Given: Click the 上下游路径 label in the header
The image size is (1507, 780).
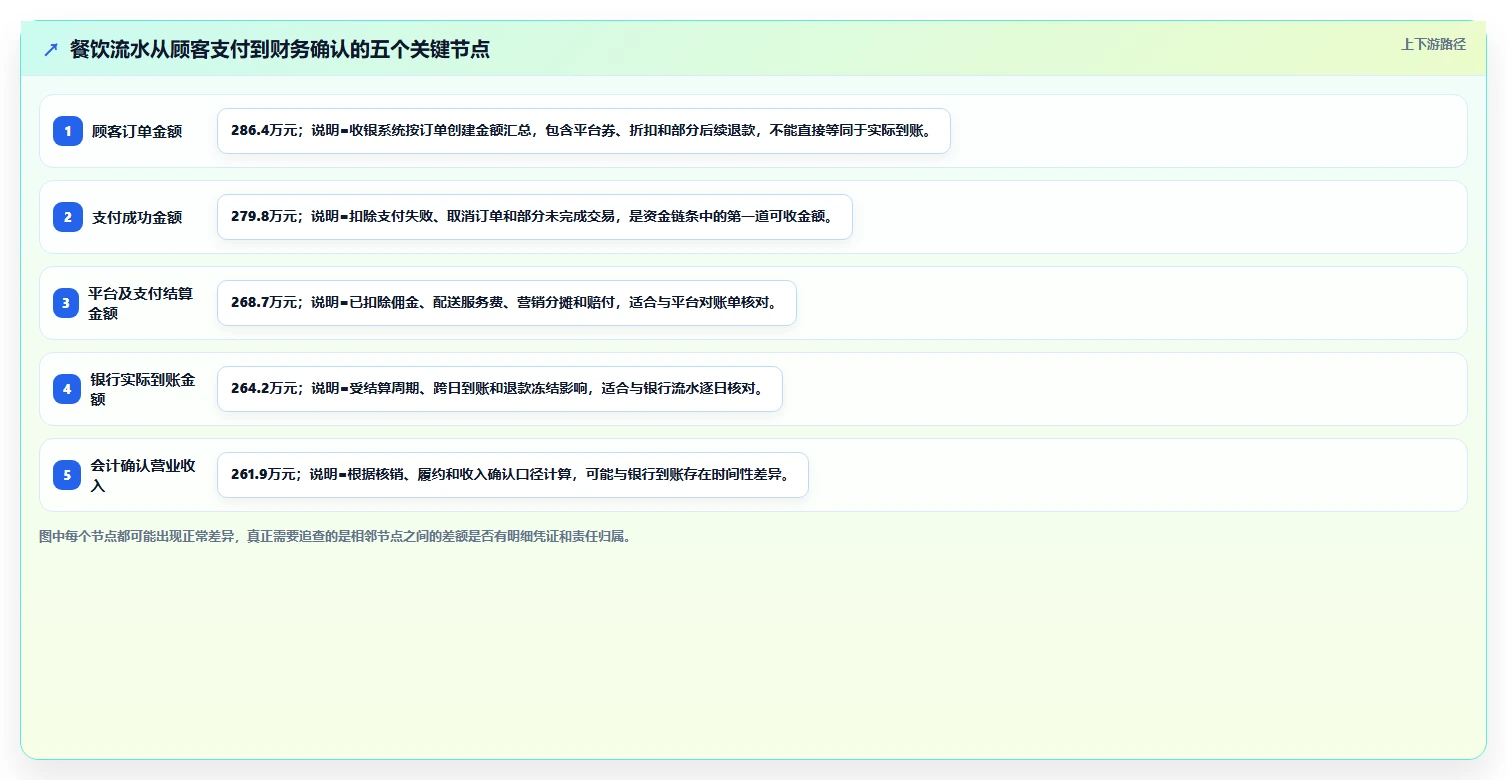Looking at the screenshot, I should (x=1433, y=44).
